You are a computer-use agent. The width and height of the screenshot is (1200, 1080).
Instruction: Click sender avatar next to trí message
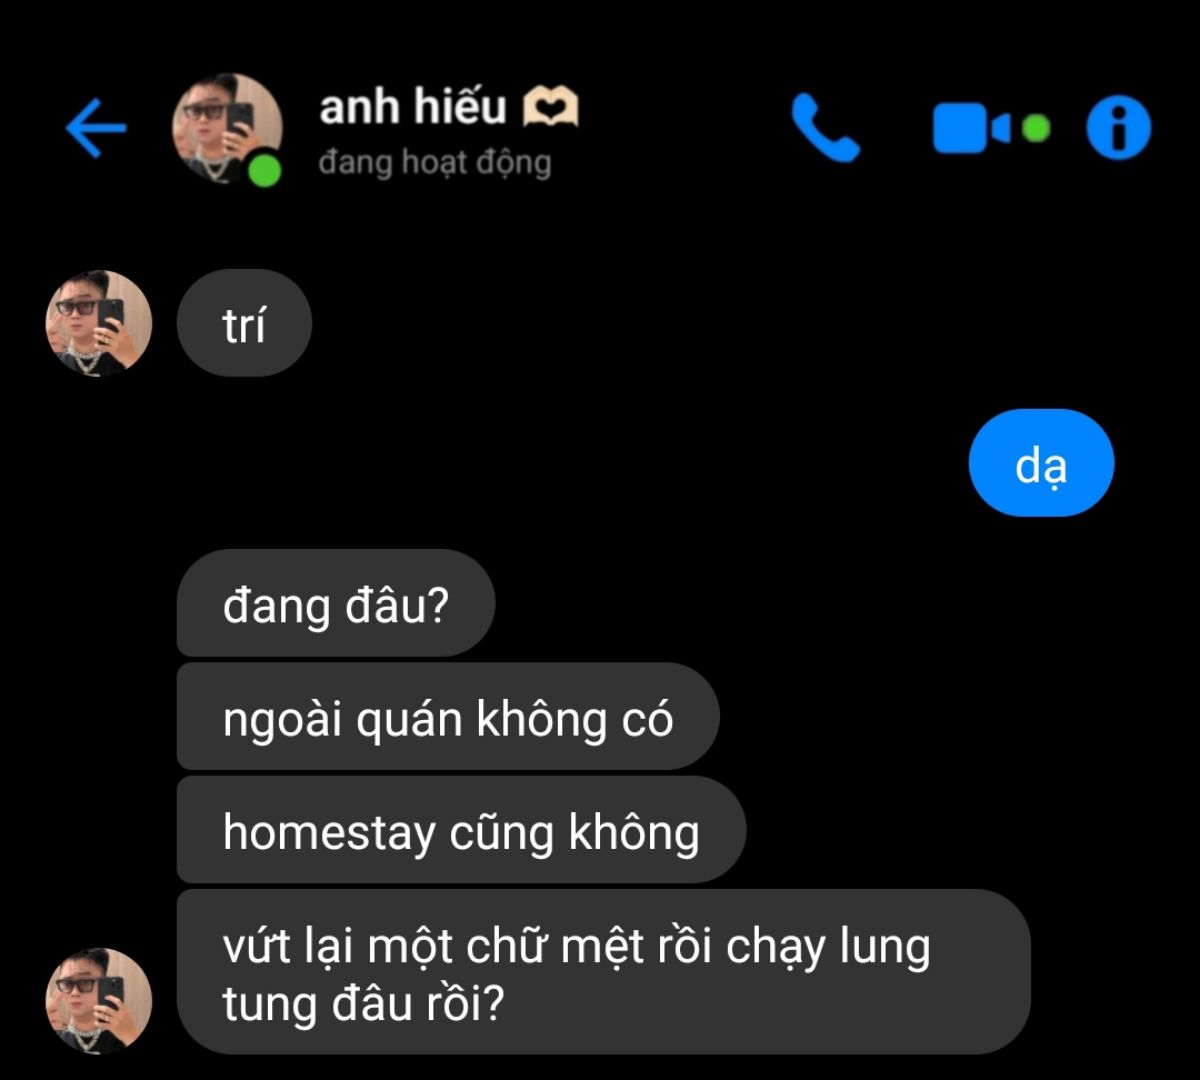tap(99, 323)
